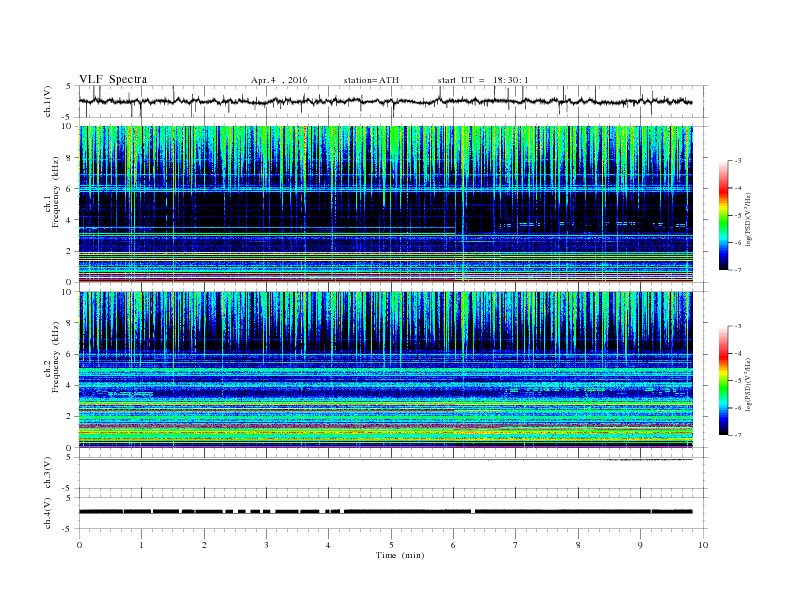Image resolution: width=792 pixels, height=612 pixels.
Task: Click the "-7" tick on ch.2 colorbar
Action: [x=738, y=435]
